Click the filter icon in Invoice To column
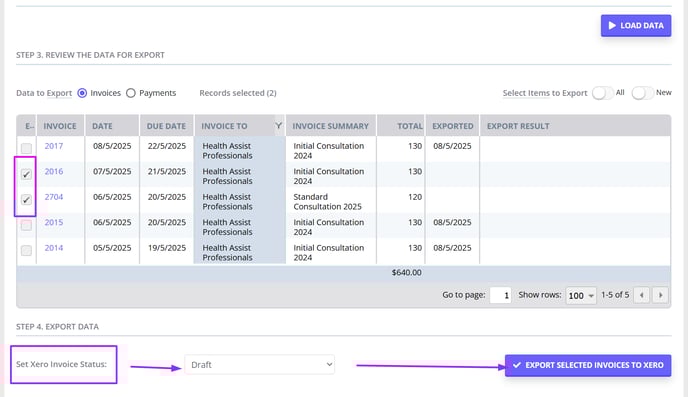The image size is (688, 397). coord(279,126)
